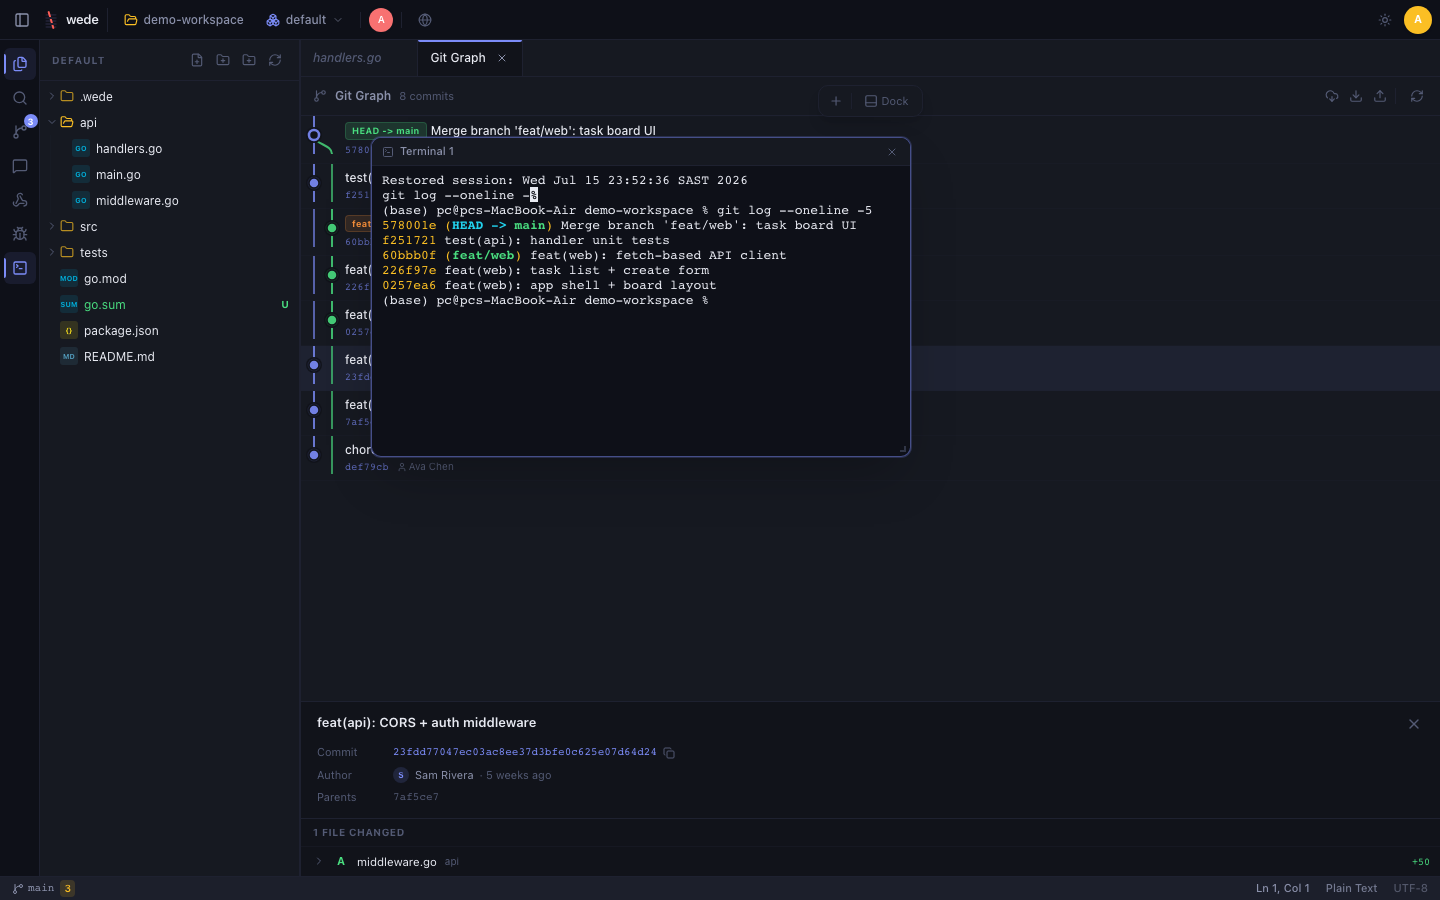
Task: Add a new terminal with plus button
Action: point(836,101)
